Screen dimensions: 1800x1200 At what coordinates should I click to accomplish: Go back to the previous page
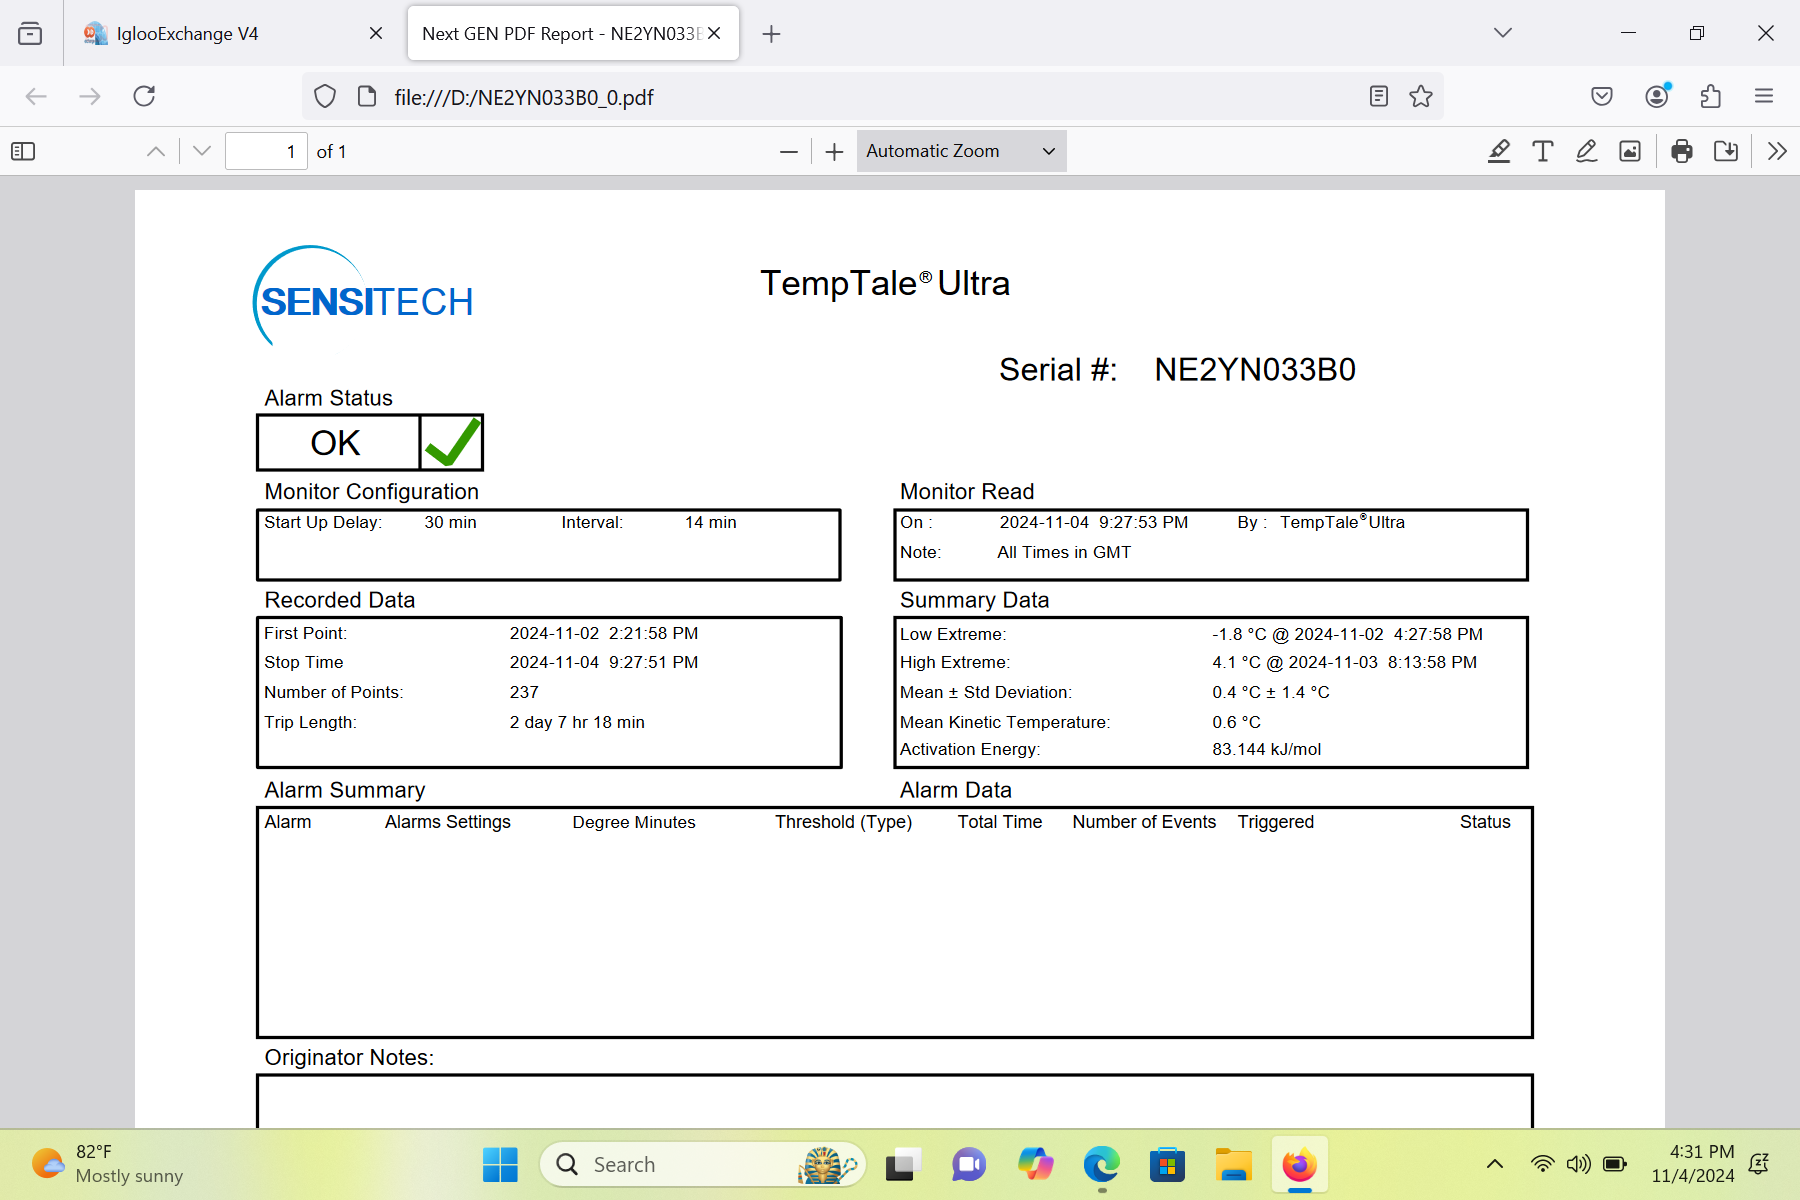tap(36, 96)
